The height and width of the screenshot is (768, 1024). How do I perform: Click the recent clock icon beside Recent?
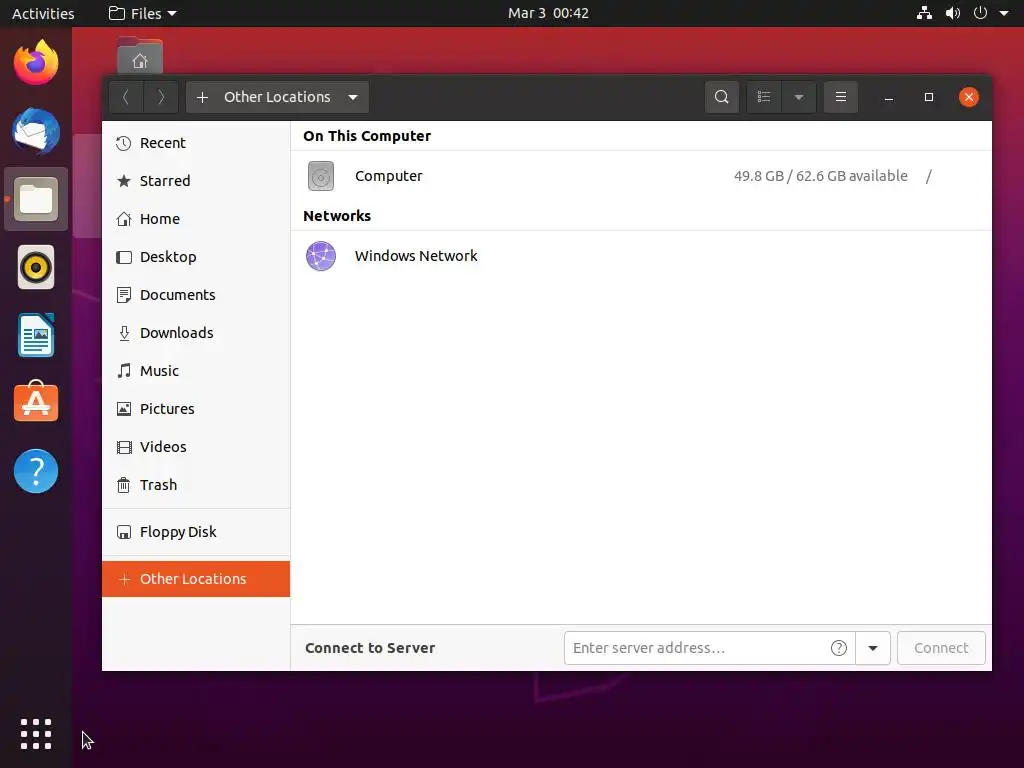tap(123, 143)
